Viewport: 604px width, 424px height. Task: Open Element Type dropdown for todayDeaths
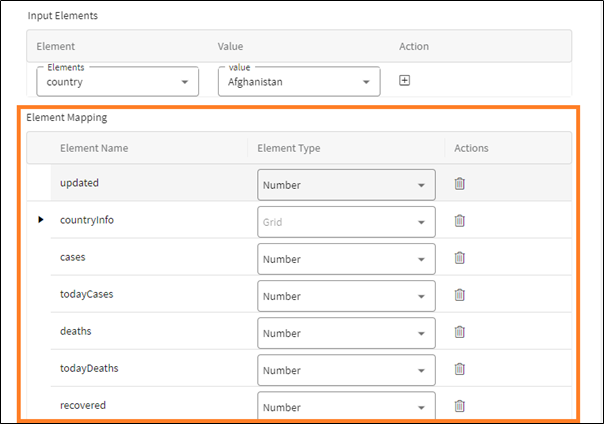(346, 370)
